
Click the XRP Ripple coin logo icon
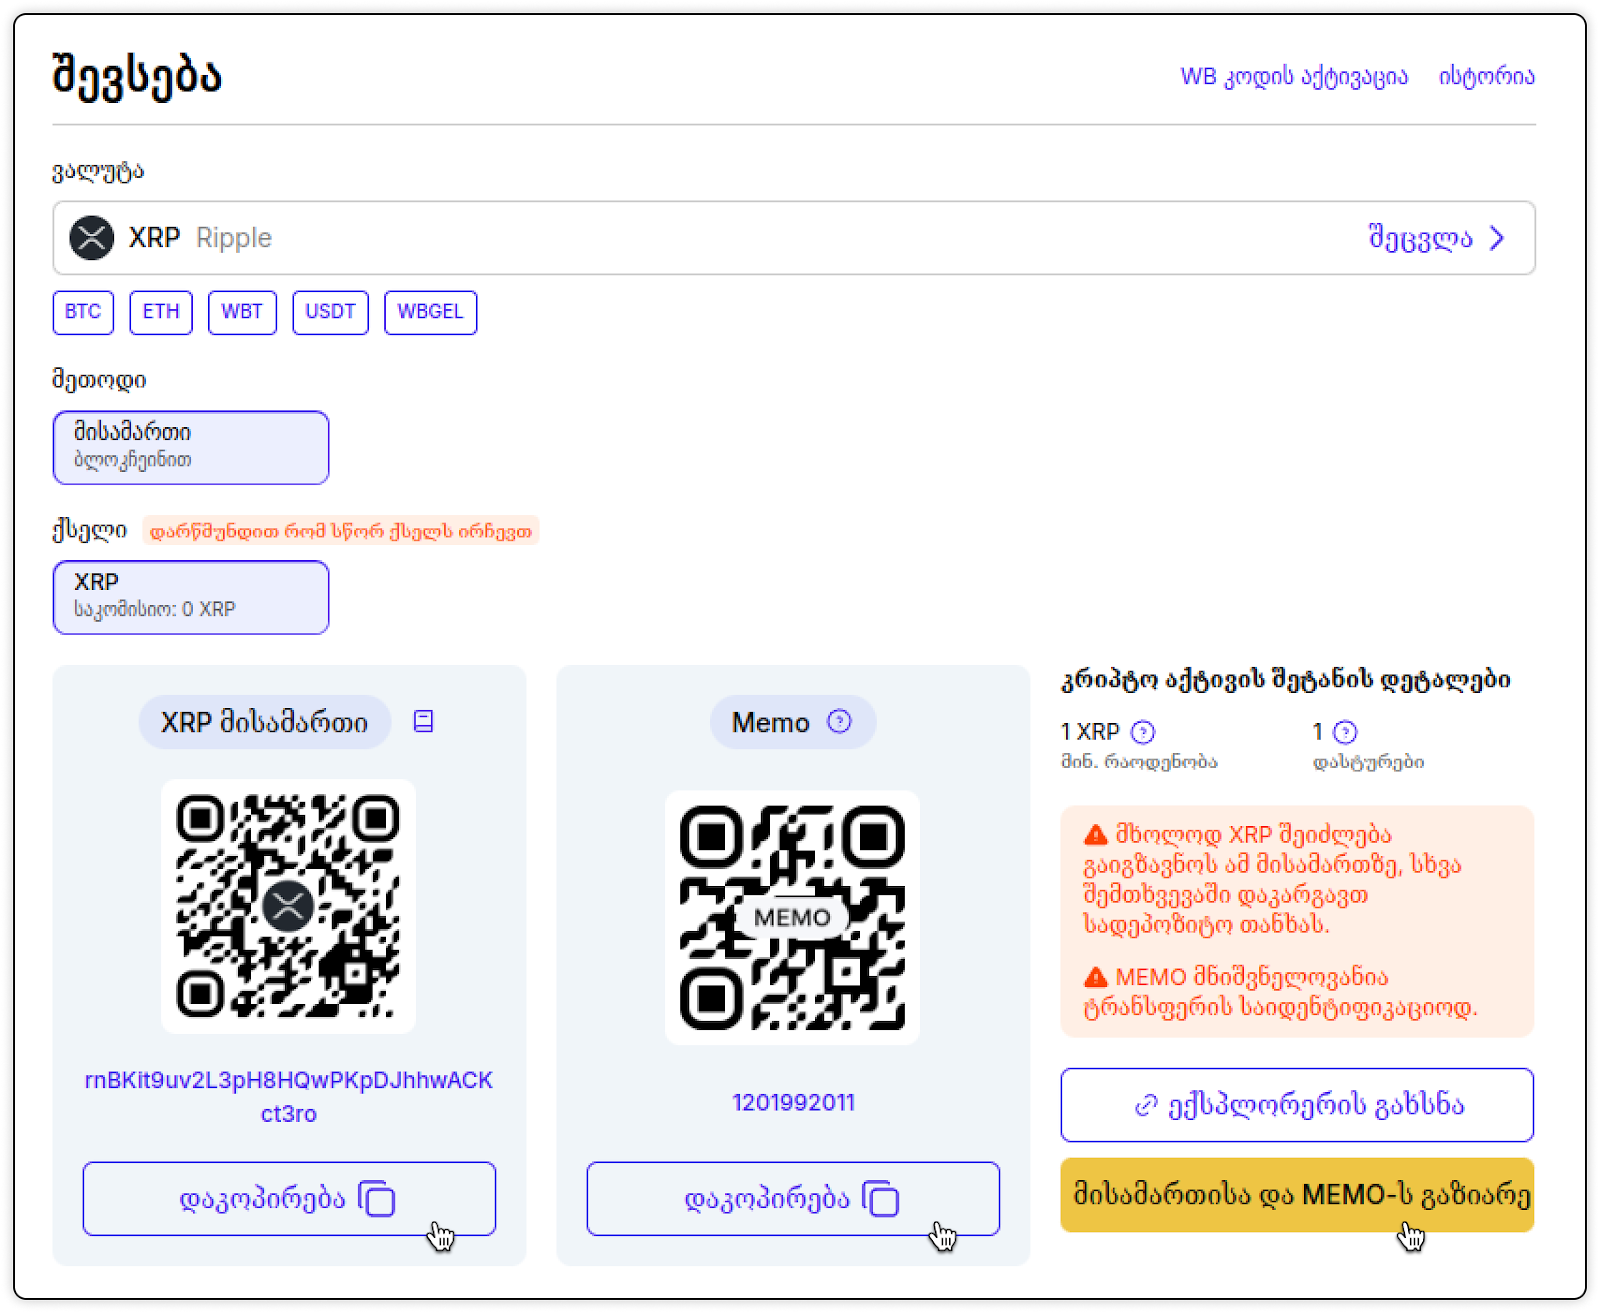[x=91, y=238]
